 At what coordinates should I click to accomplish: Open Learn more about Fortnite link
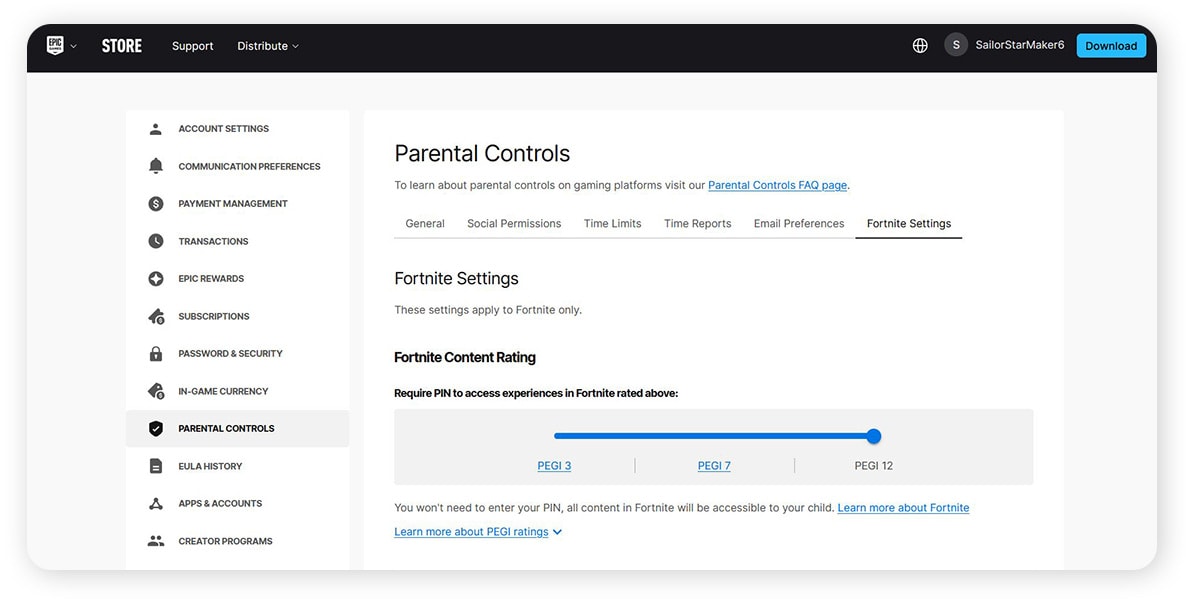(903, 508)
